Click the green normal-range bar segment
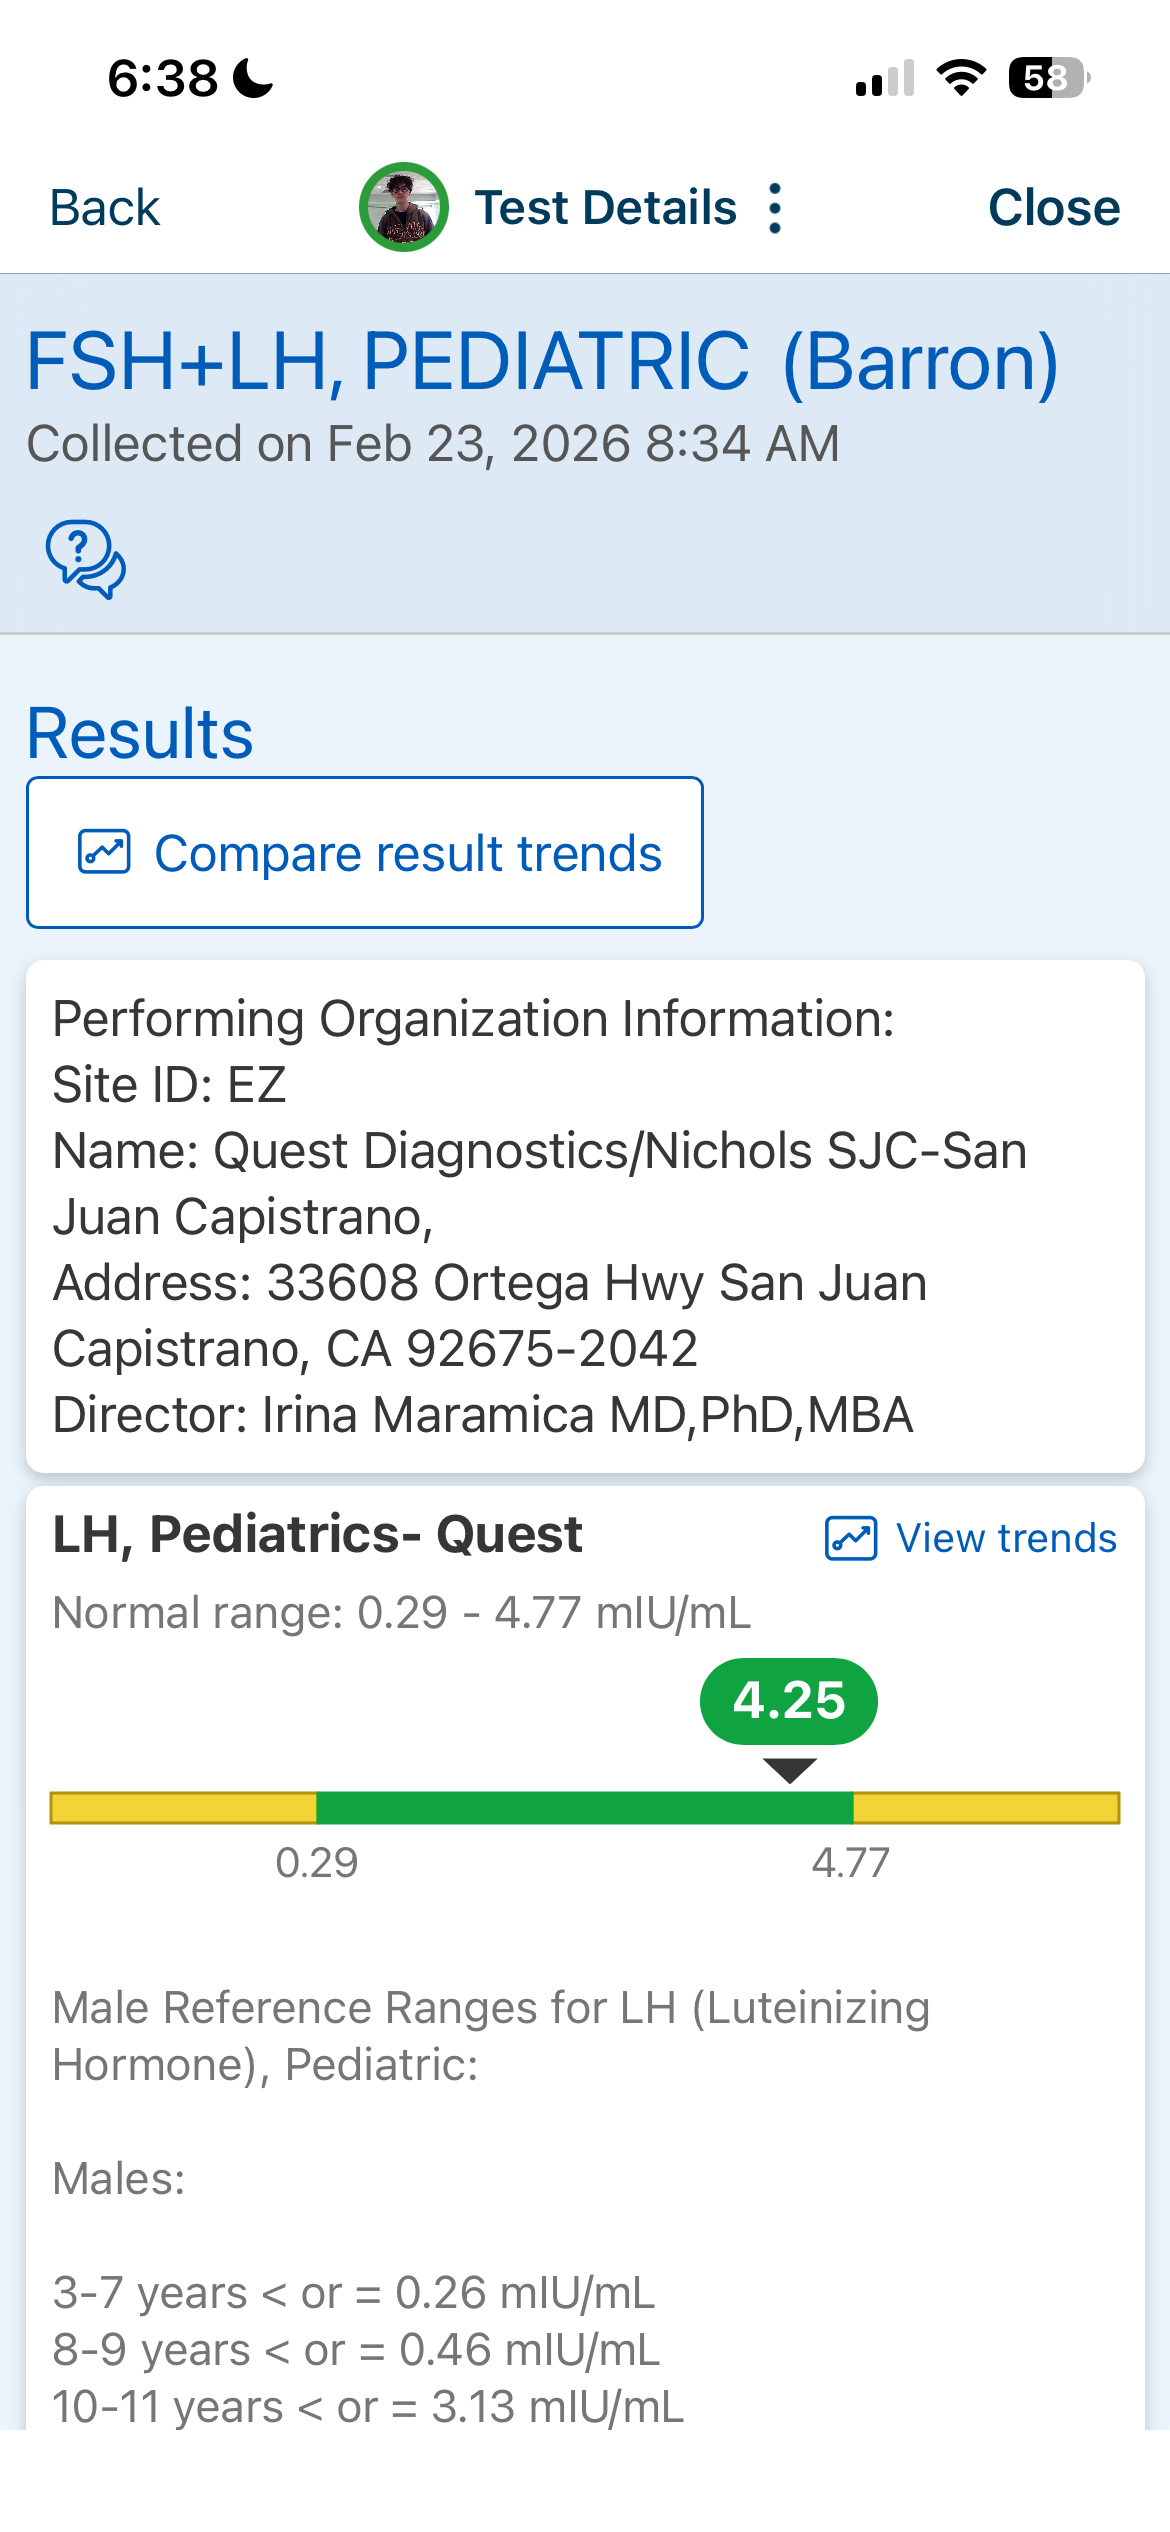This screenshot has width=1170, height=2532. point(584,1808)
